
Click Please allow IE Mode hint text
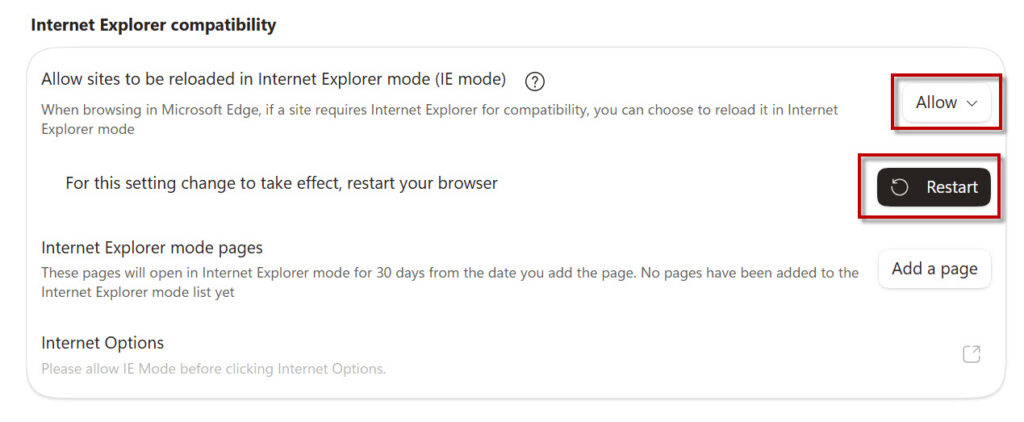click(x=214, y=368)
